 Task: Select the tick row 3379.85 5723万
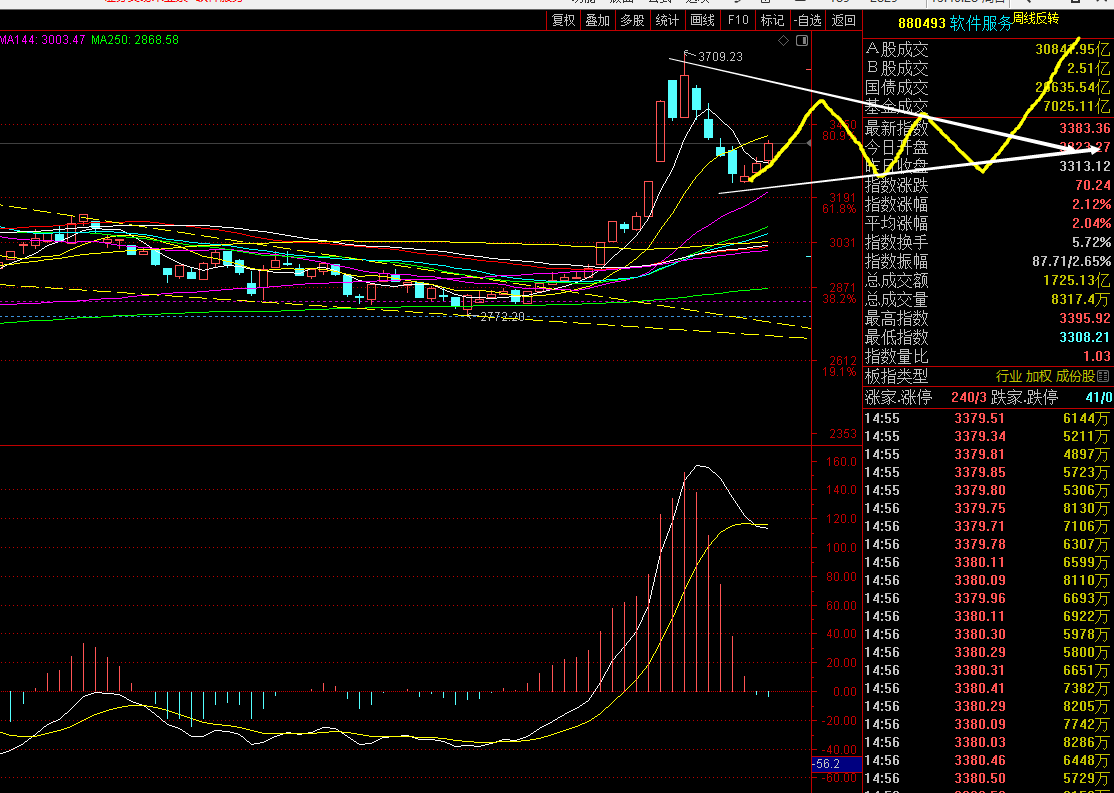(x=988, y=473)
